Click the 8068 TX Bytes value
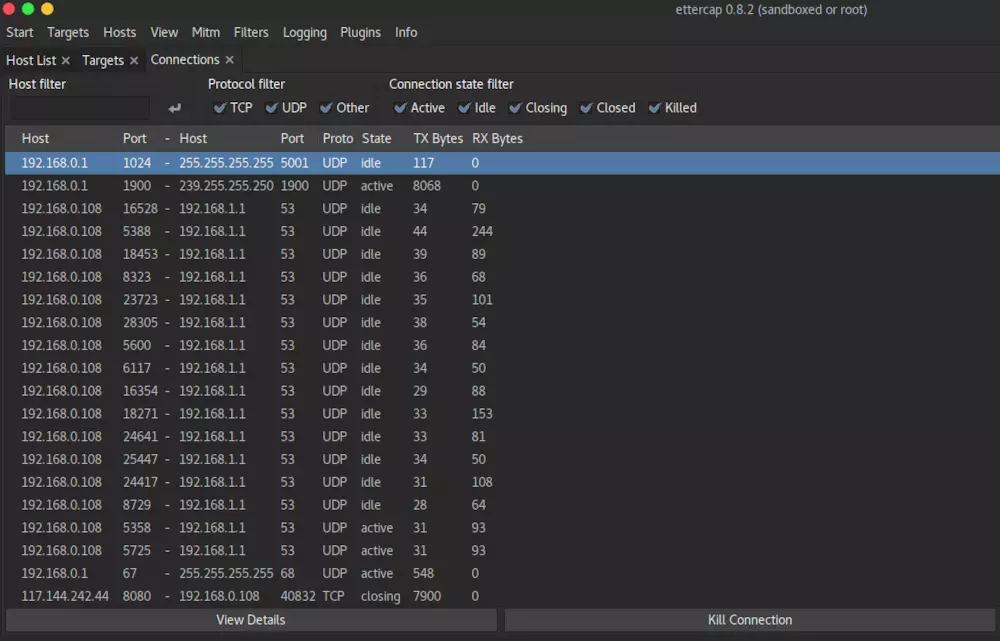 point(427,186)
